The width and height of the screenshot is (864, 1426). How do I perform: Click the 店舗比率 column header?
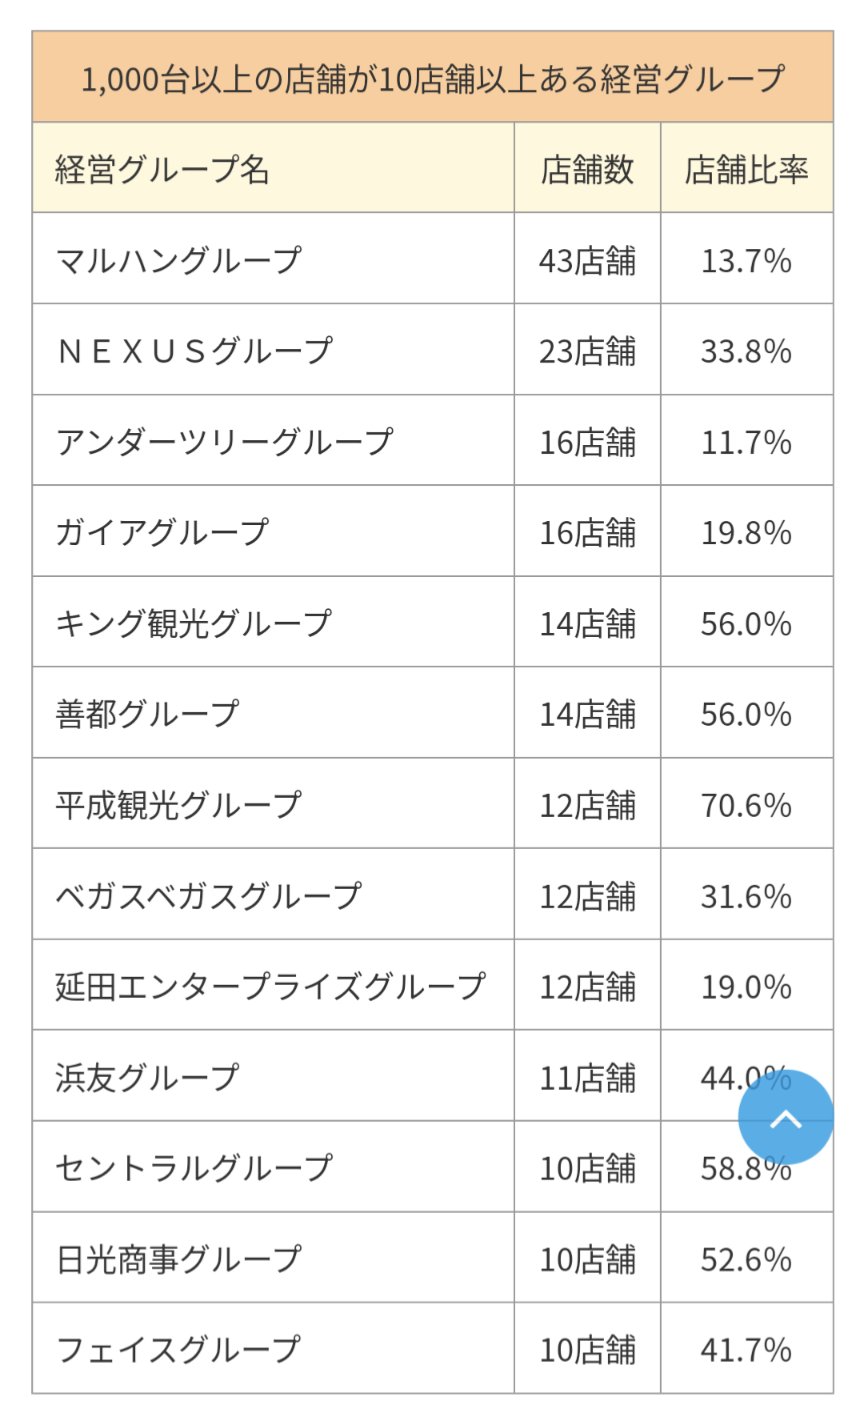pyautogui.click(x=747, y=168)
